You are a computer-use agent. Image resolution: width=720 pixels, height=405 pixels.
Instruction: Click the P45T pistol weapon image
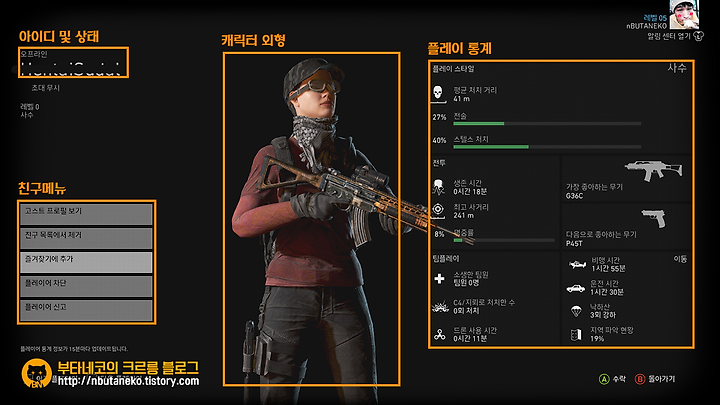tap(654, 218)
